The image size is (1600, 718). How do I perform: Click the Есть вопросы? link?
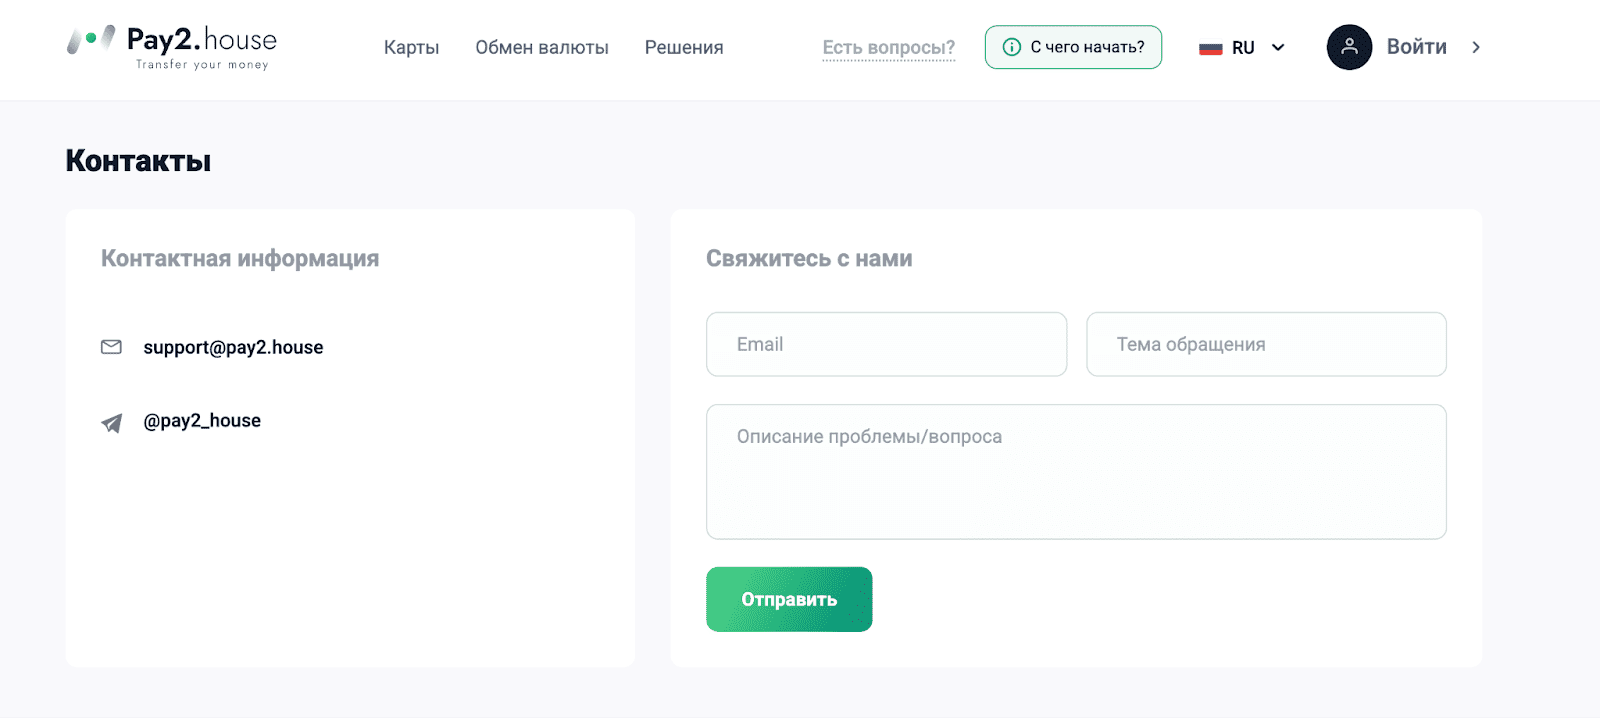coord(889,47)
